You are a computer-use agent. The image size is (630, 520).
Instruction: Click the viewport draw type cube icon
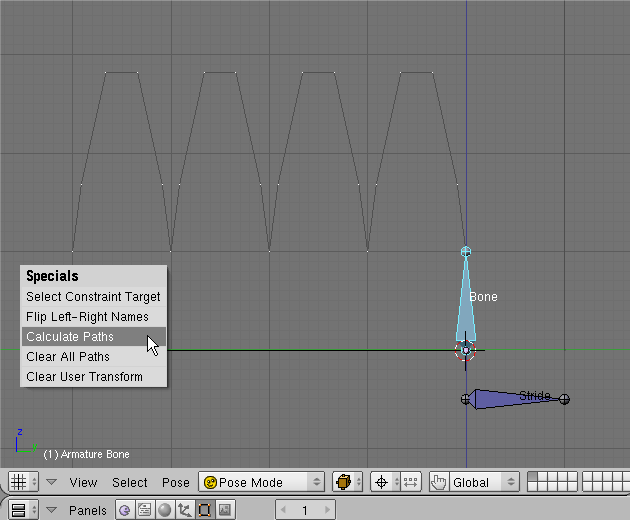tap(344, 481)
